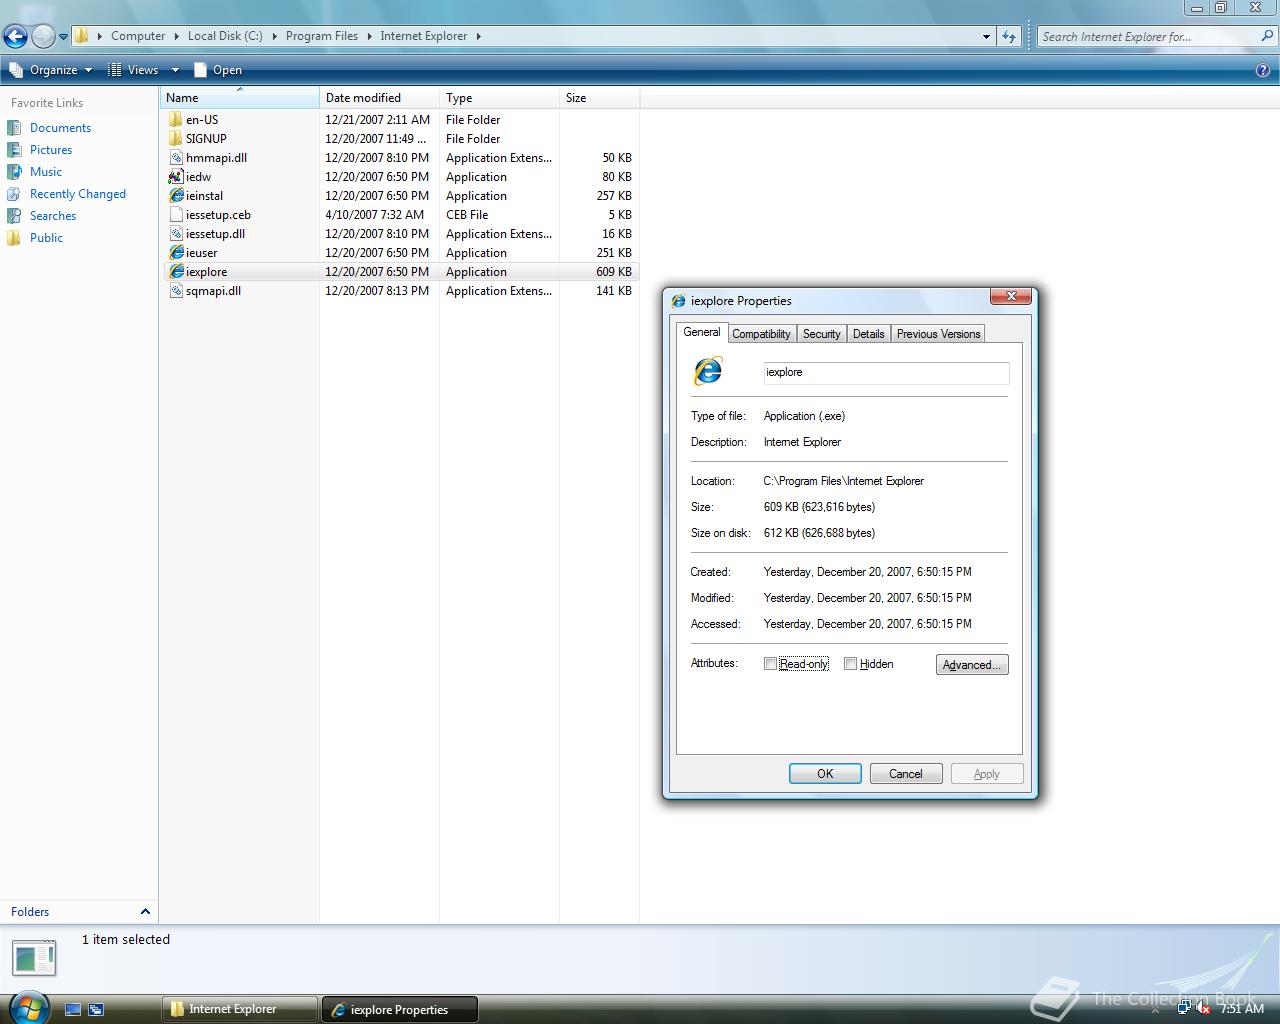Click the Refresh button in address bar
Screen dimensions: 1280x1024
tap(1009, 37)
